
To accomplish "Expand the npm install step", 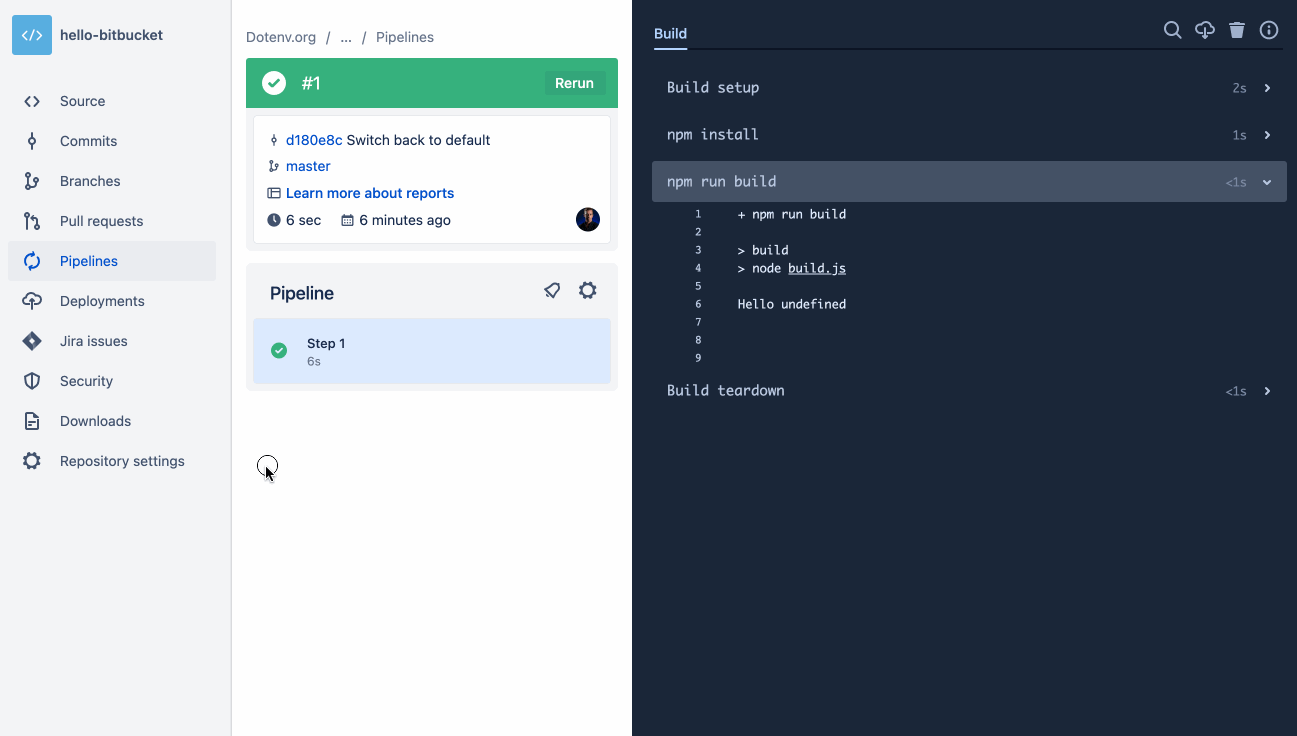I will [x=1267, y=134].
